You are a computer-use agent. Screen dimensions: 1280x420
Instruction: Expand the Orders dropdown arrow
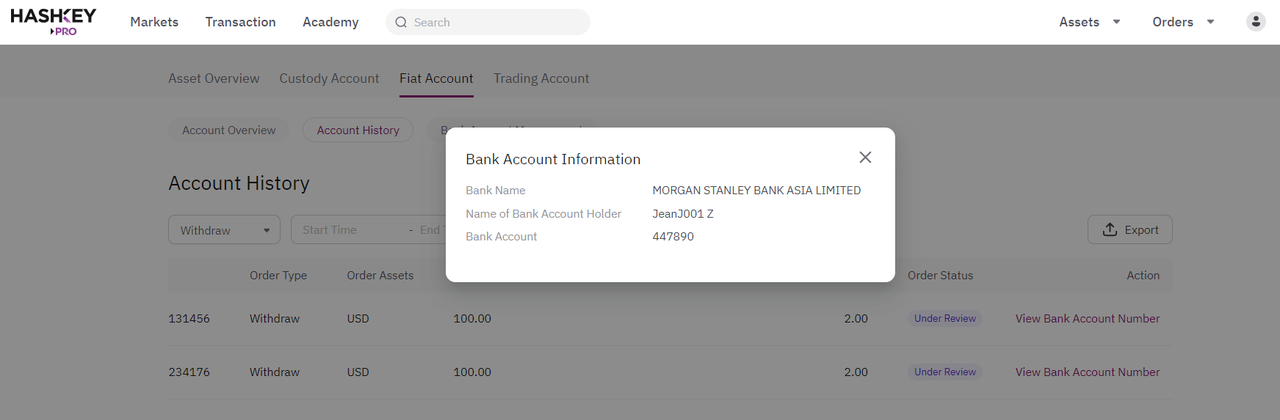tap(1210, 22)
